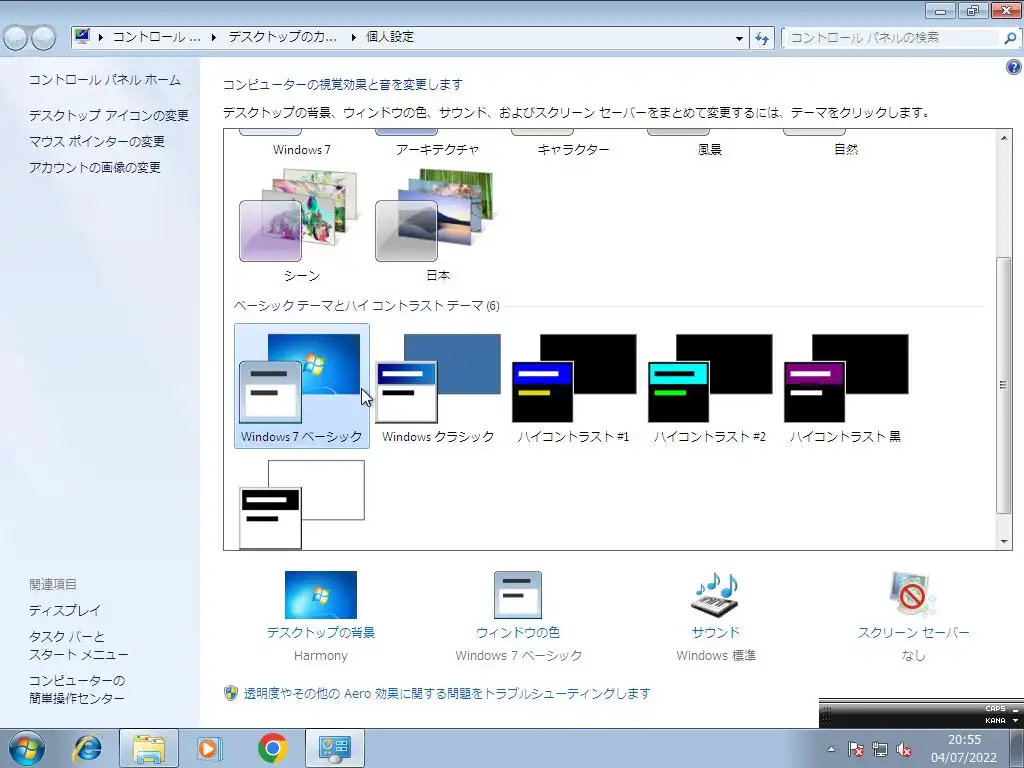Open デスクトップ アイコンの変更
Screen dimensions: 1024x768
pos(108,116)
